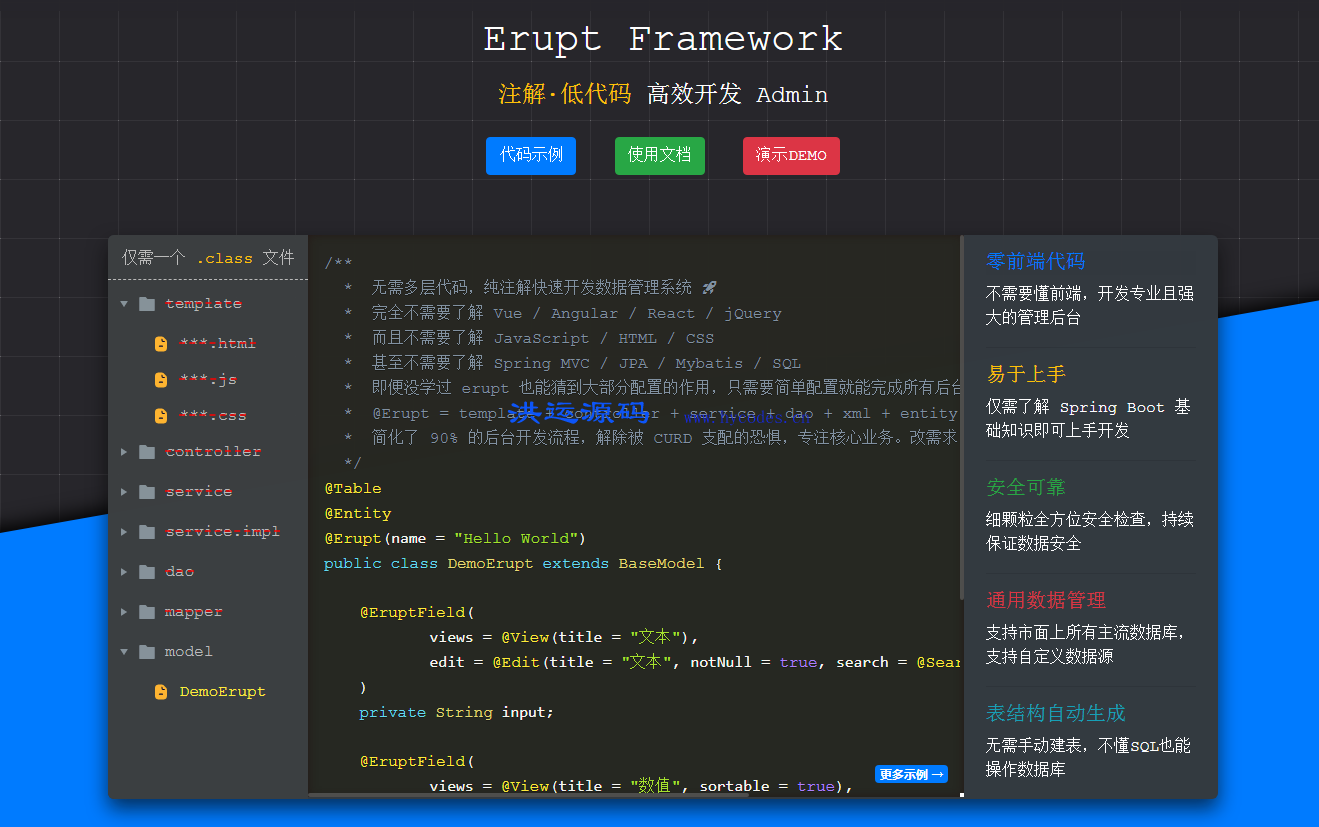Viewport: 1319px width, 827px height.
Task: Click the 代码示例 blue button
Action: coord(531,156)
